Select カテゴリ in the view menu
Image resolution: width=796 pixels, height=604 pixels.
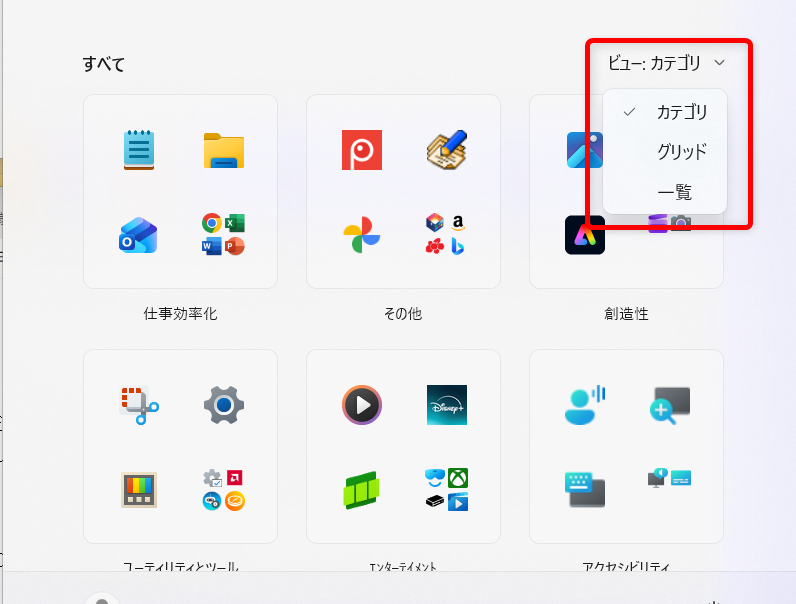tap(665, 112)
